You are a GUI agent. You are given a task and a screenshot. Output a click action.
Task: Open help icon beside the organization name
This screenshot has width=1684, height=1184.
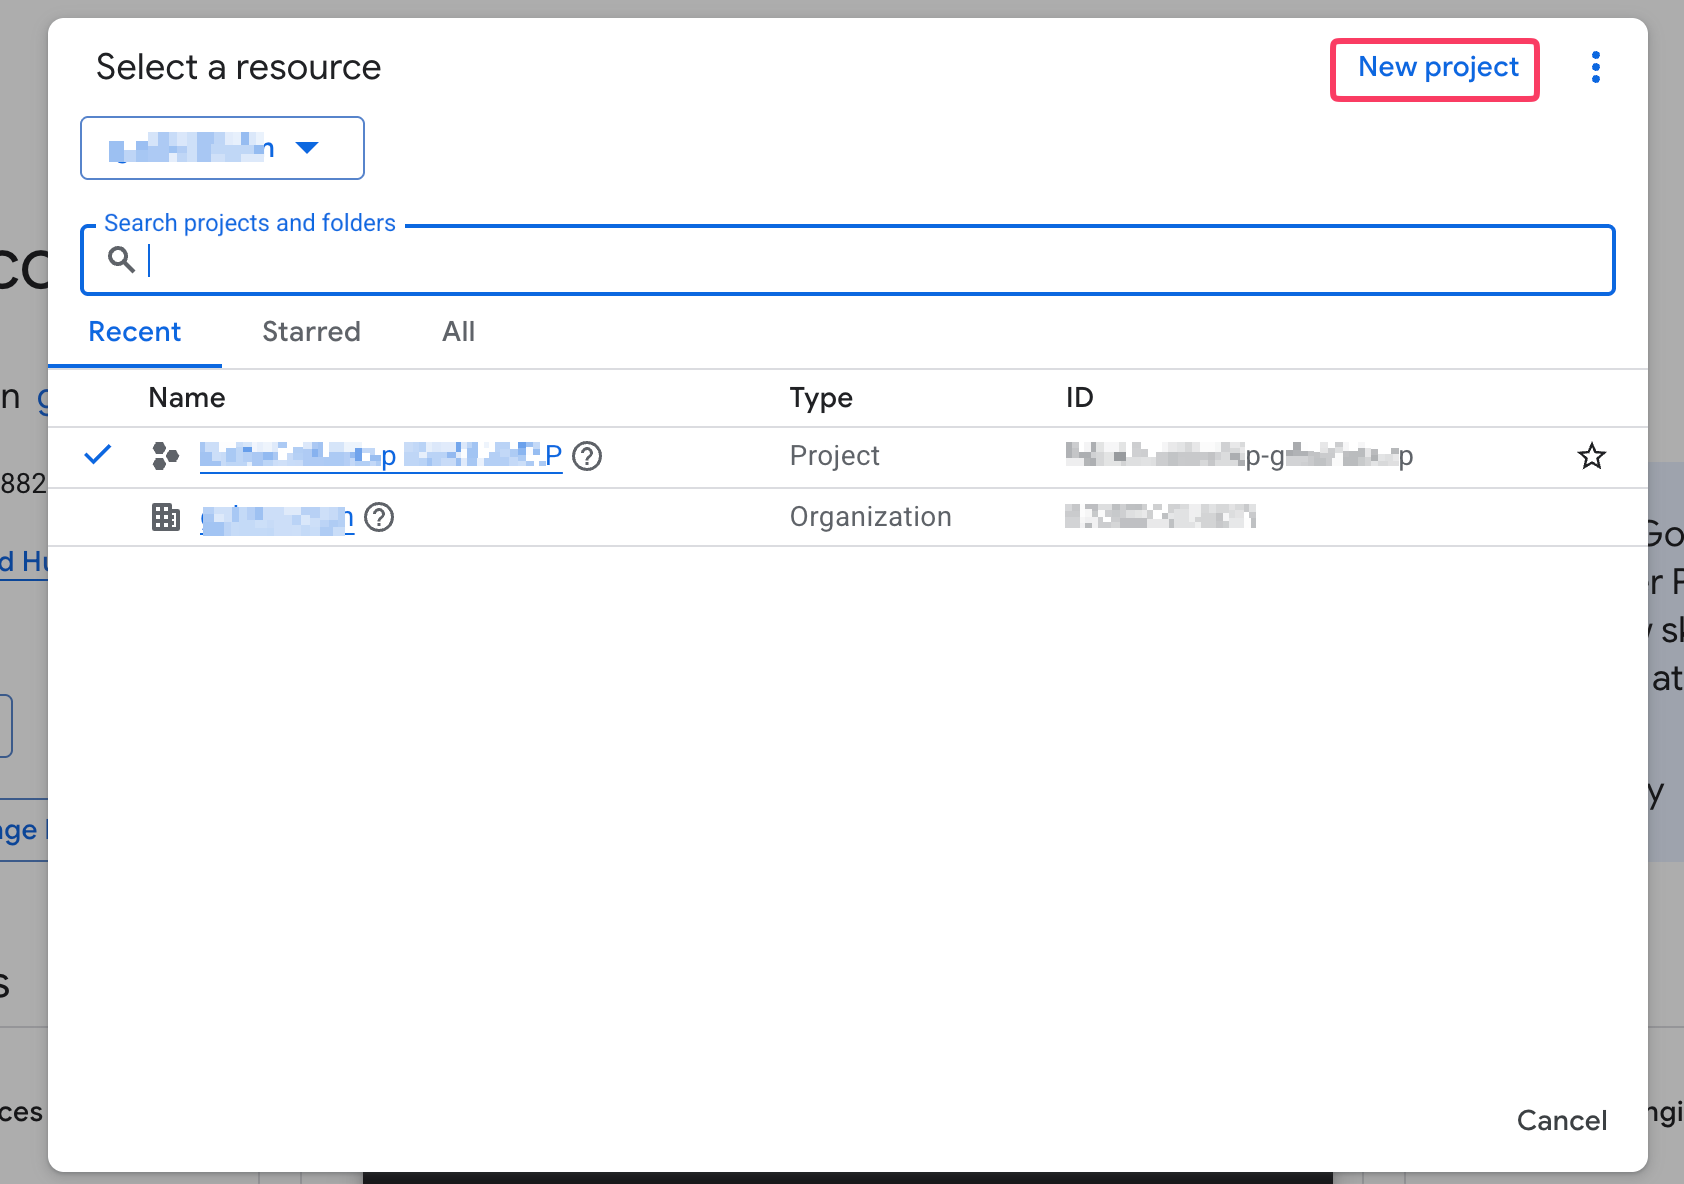[379, 517]
